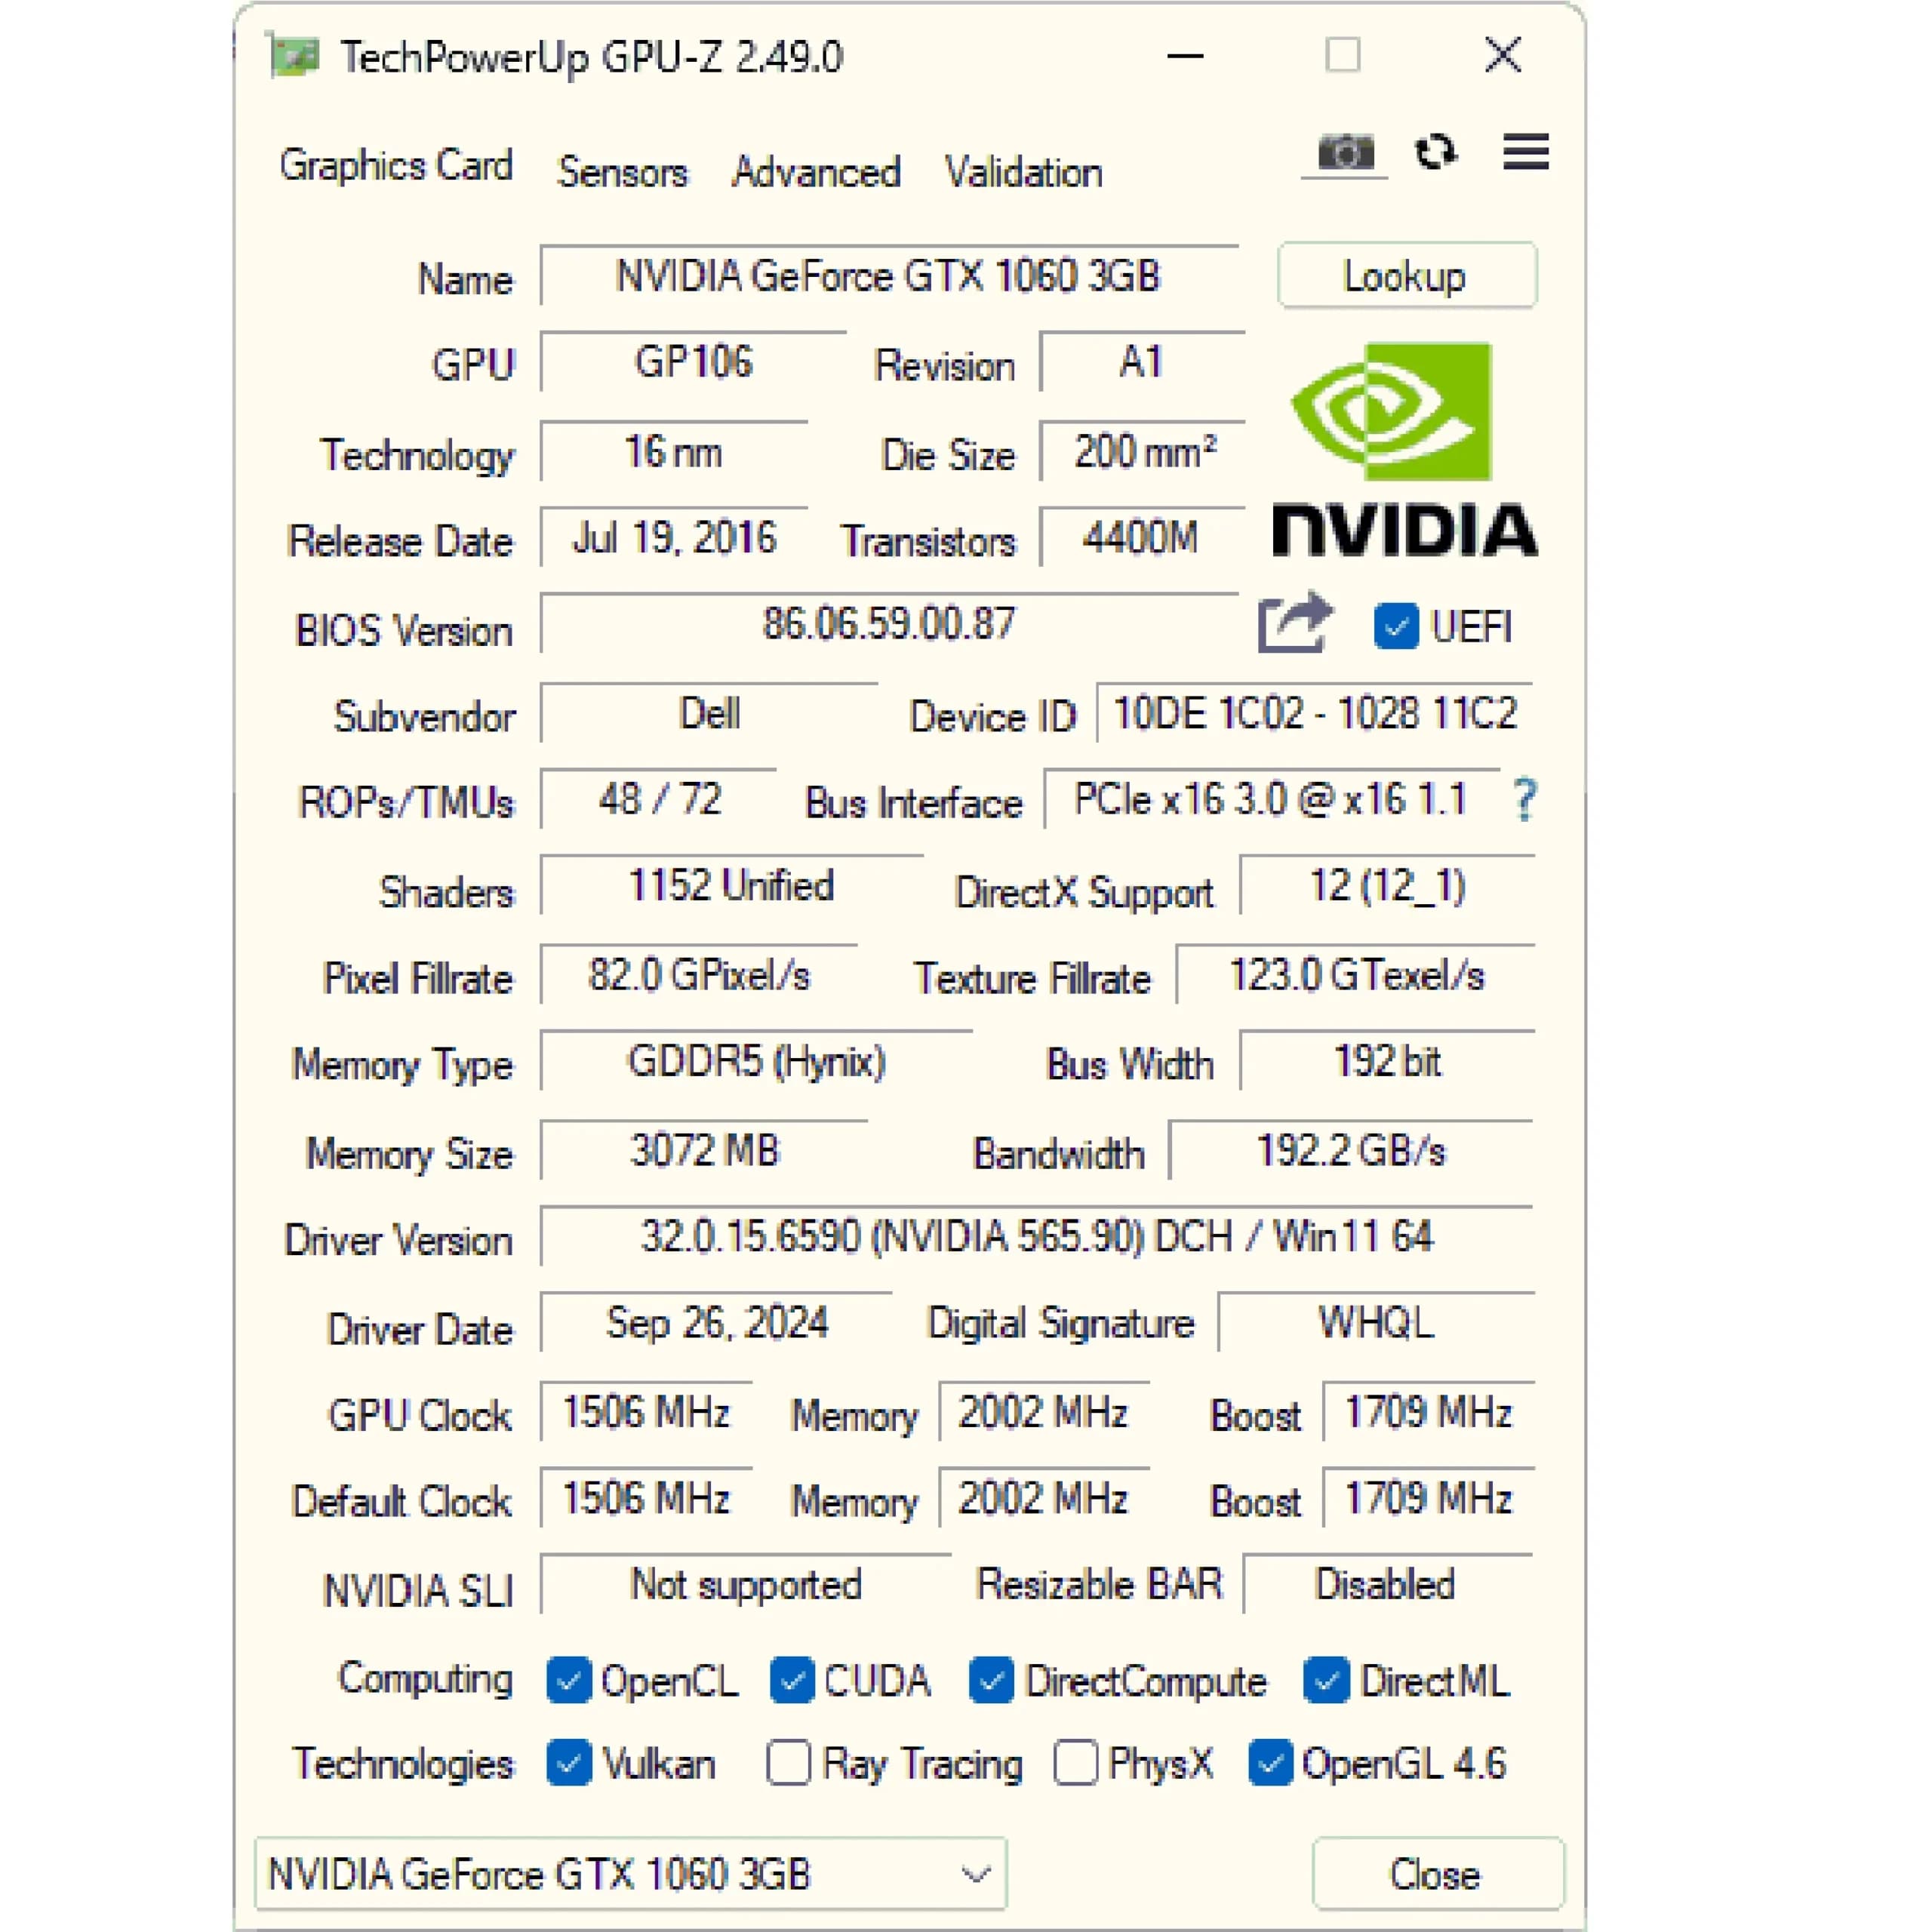1932x1932 pixels.
Task: Click the NVIDIA SLI value Not supported
Action: coord(746,1584)
